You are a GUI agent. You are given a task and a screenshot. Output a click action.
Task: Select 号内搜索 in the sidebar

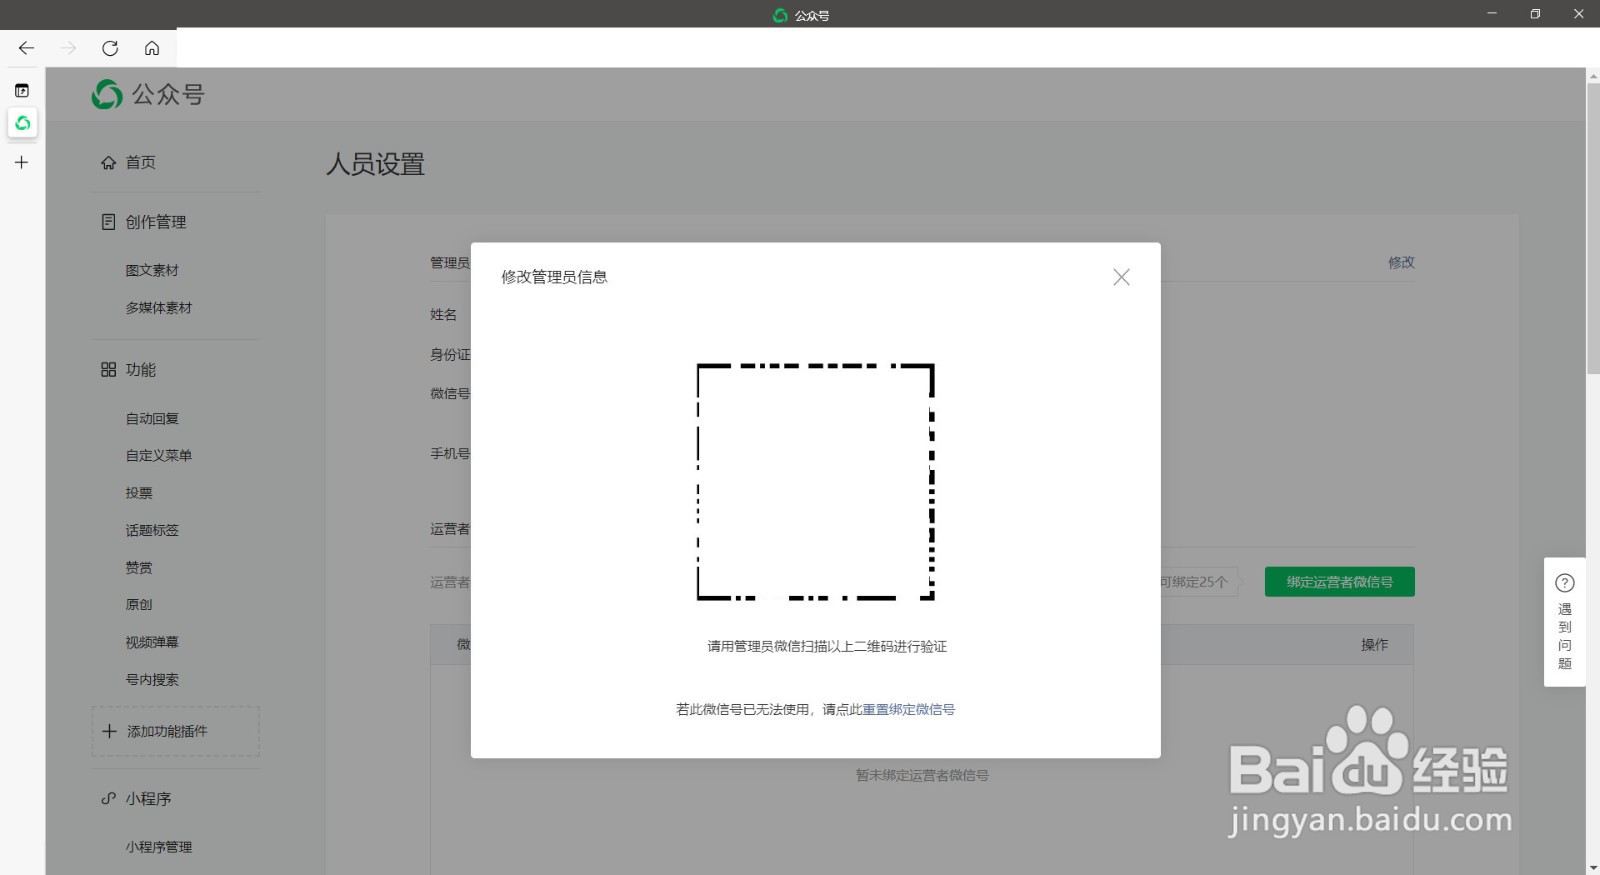point(152,679)
